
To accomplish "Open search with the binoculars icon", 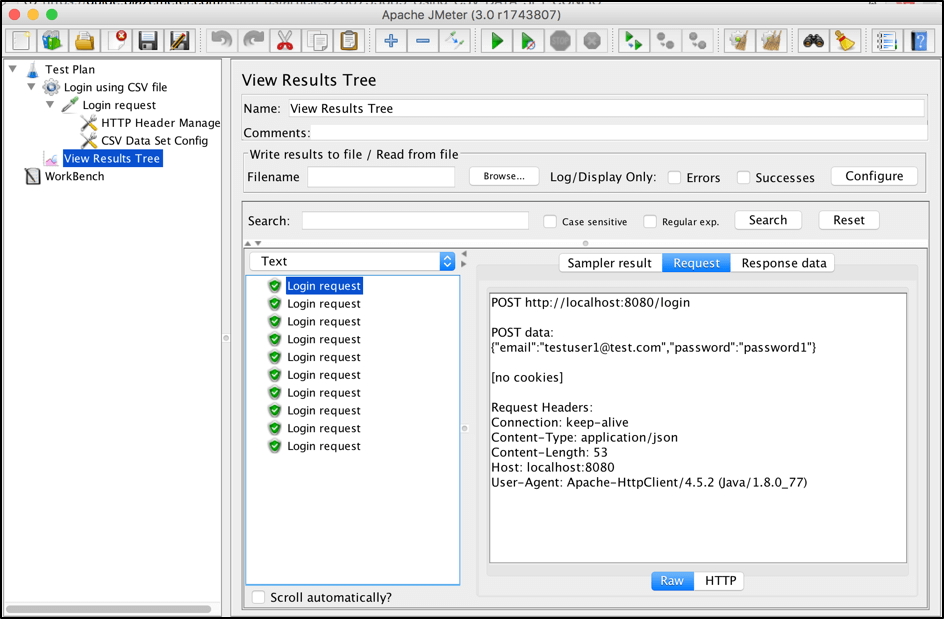I will (x=813, y=41).
